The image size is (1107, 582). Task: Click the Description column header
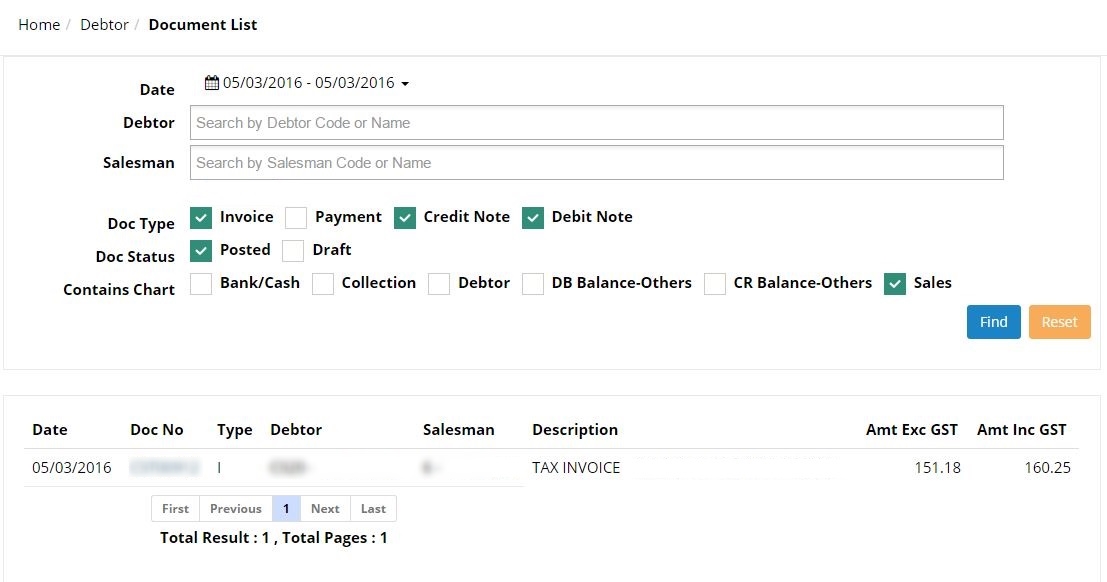click(x=575, y=430)
